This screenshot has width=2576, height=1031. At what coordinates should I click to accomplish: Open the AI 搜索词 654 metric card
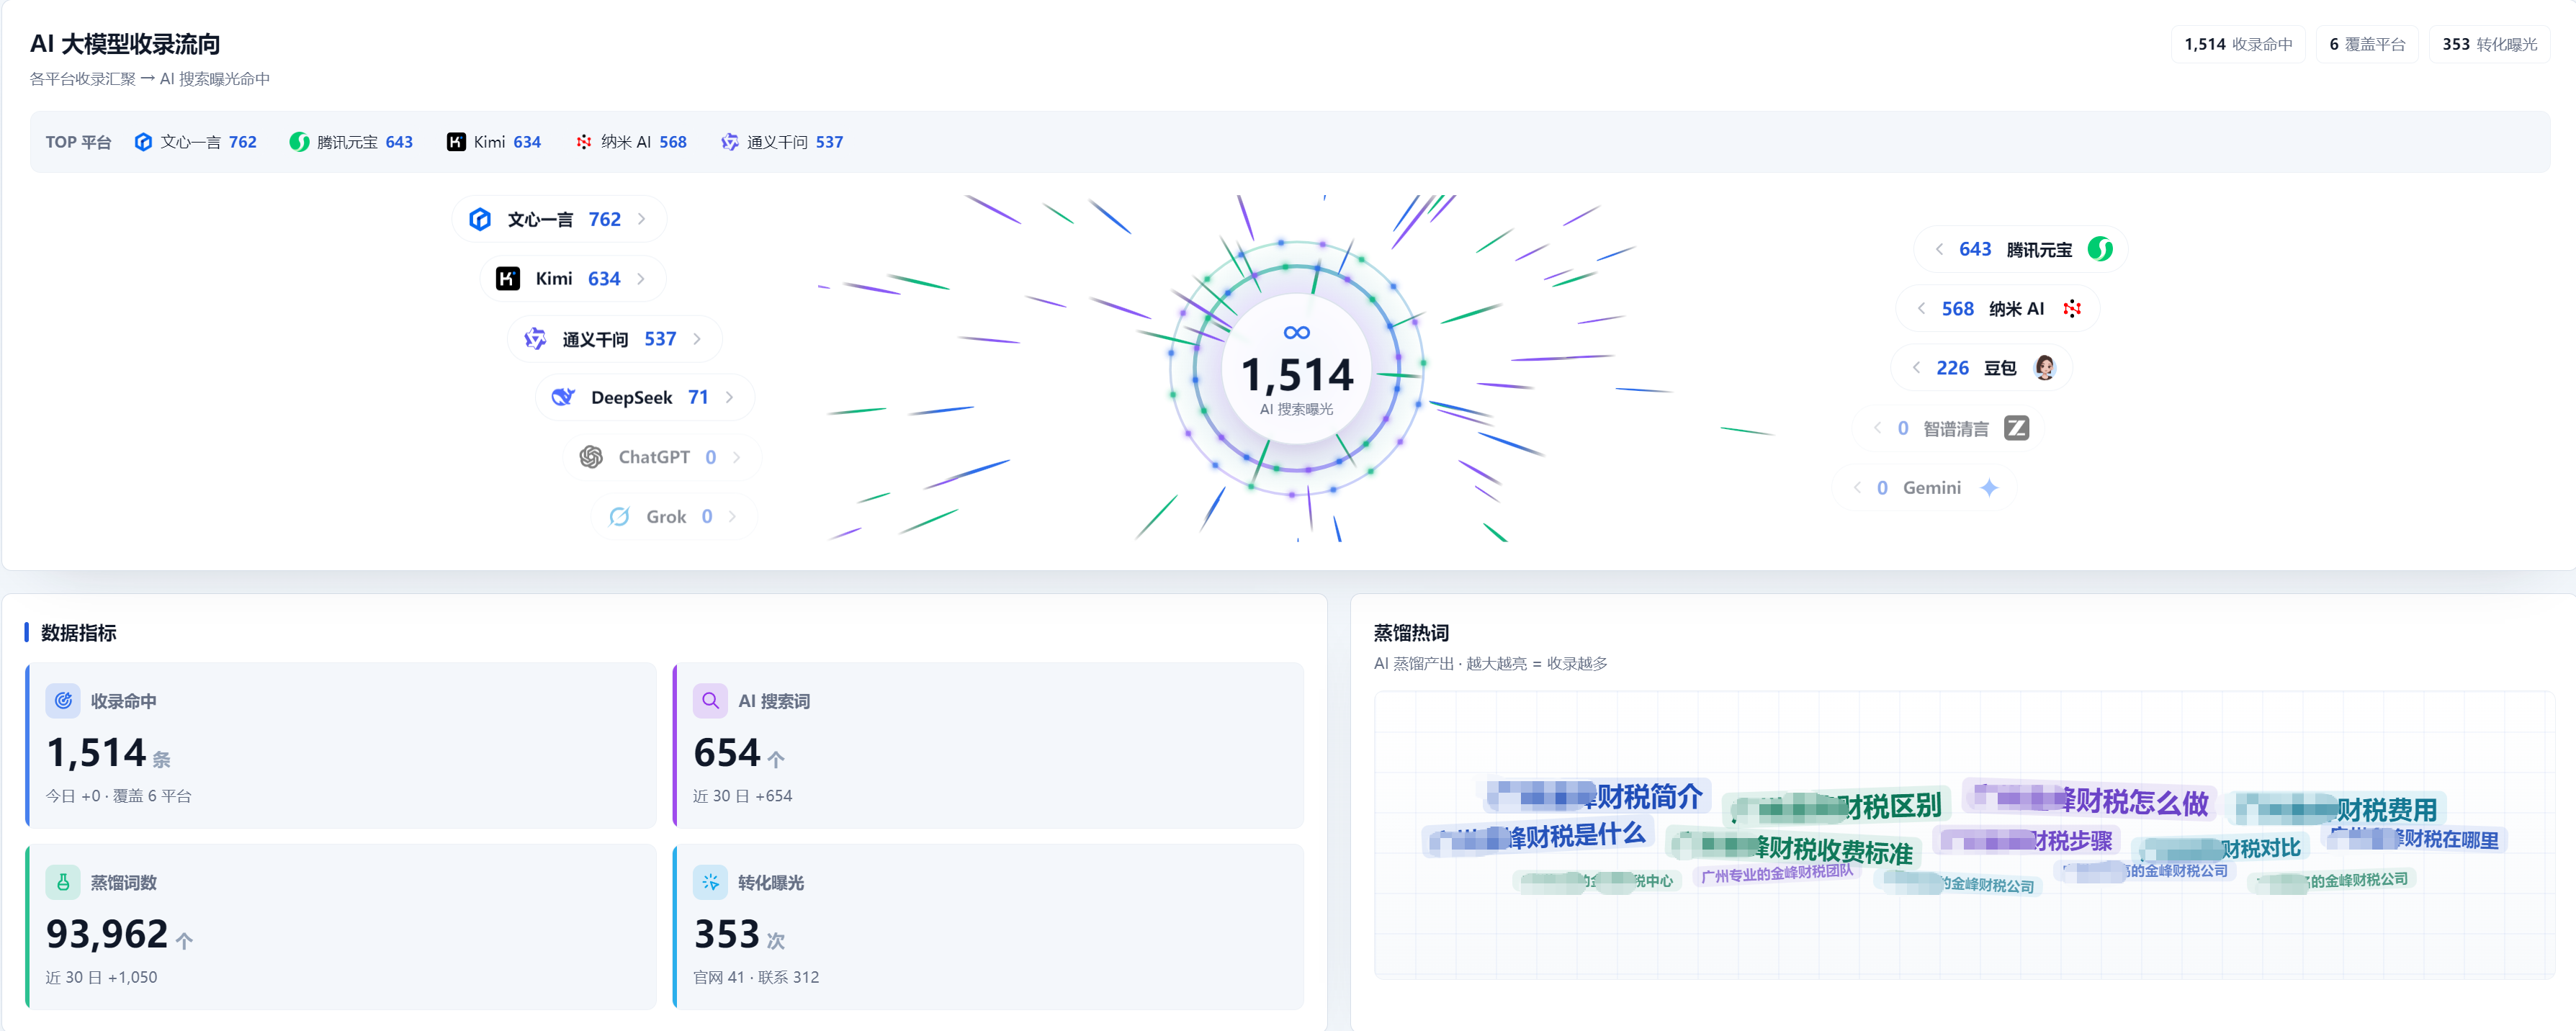click(x=988, y=745)
